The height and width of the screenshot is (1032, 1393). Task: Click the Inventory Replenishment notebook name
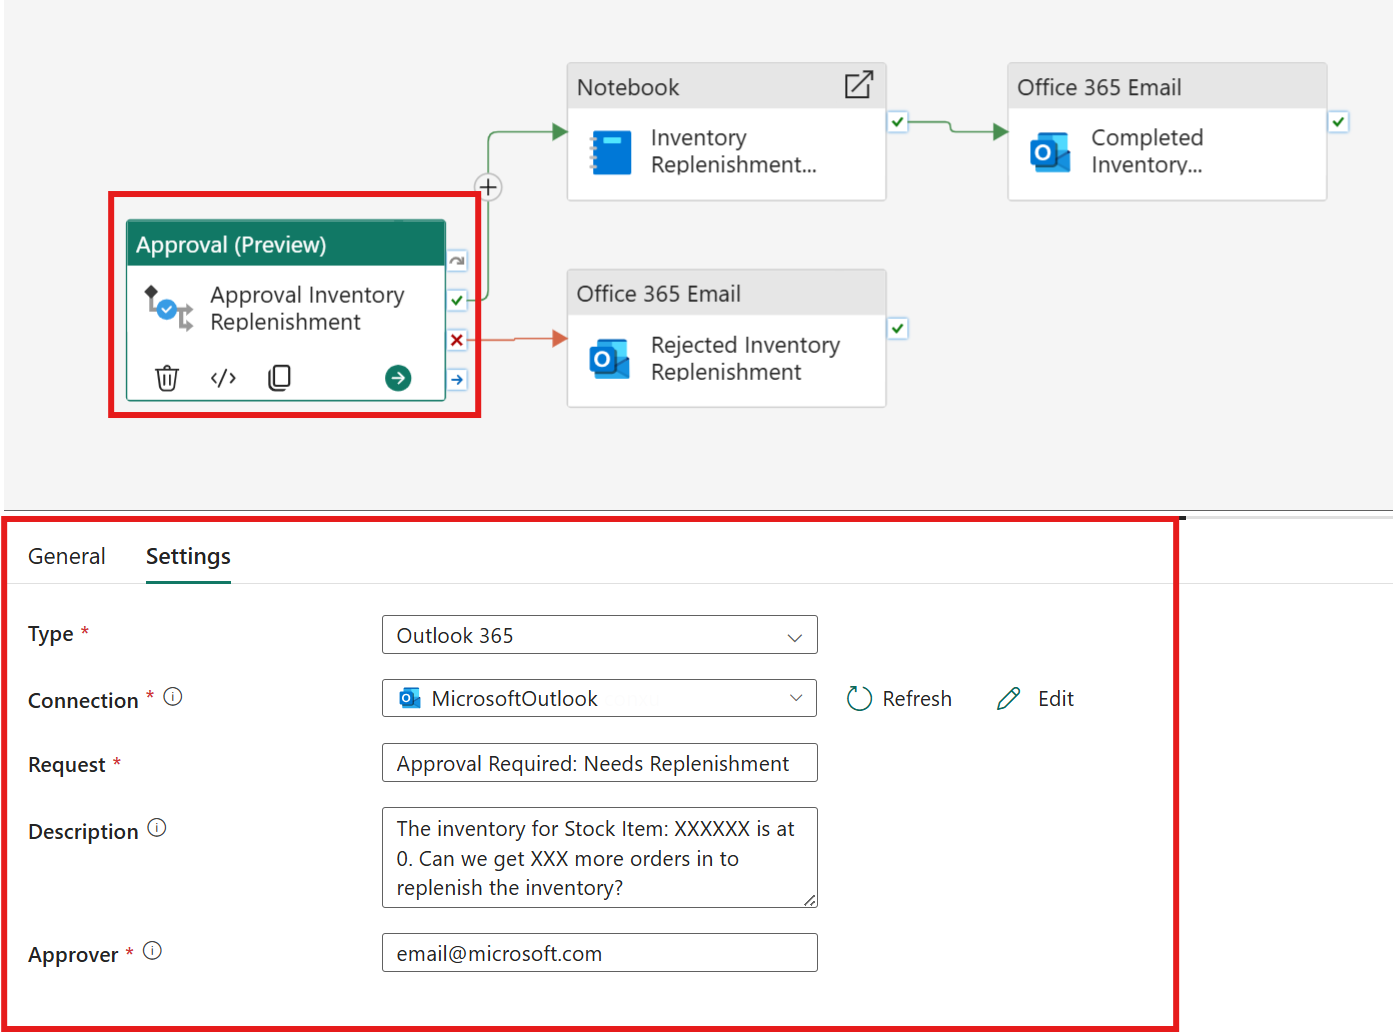point(733,151)
